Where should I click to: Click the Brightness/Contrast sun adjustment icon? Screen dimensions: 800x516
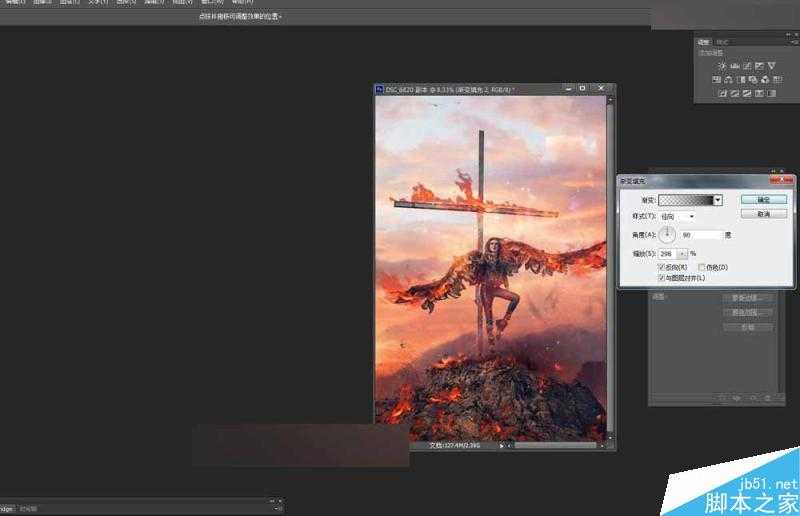(722, 66)
